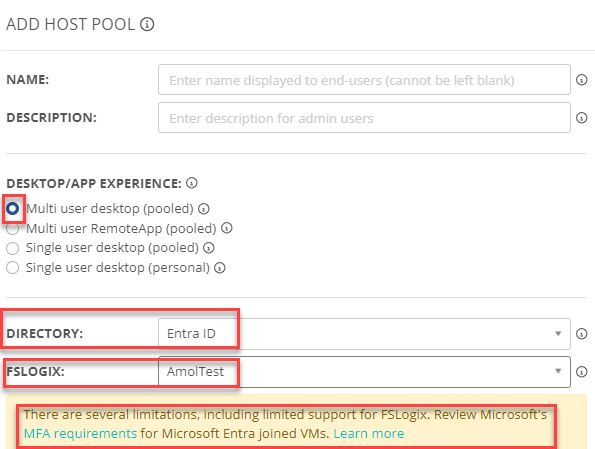Image resolution: width=595 pixels, height=449 pixels.
Task: Click the info icon beside Directory dropdown
Action: pos(581,334)
